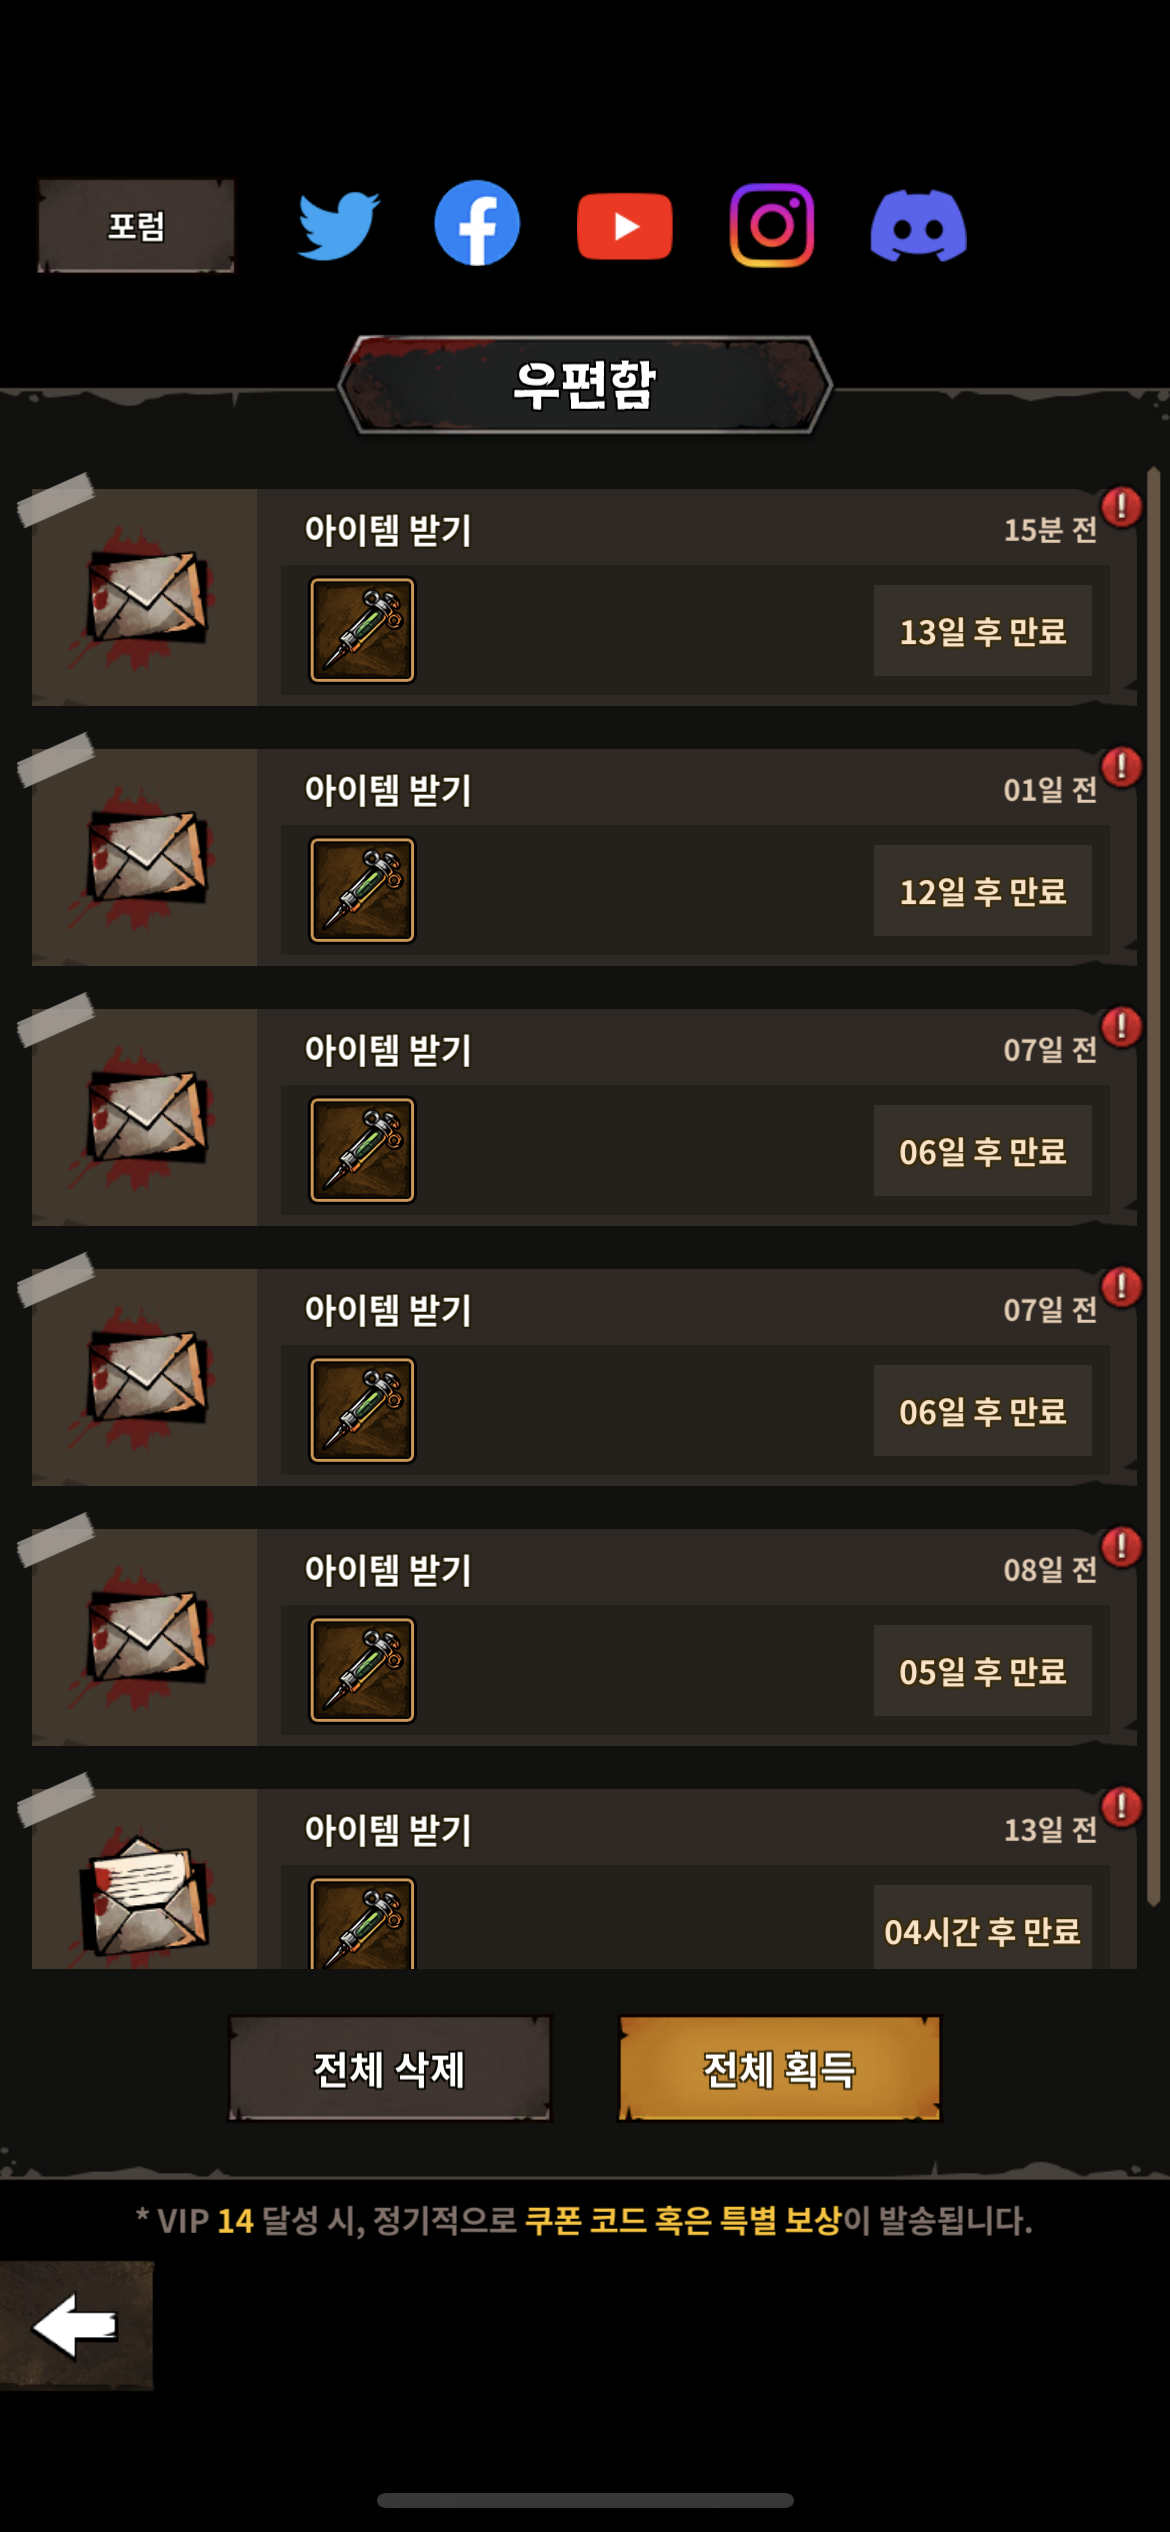
Task: Open the Discord icon link
Action: (x=918, y=226)
